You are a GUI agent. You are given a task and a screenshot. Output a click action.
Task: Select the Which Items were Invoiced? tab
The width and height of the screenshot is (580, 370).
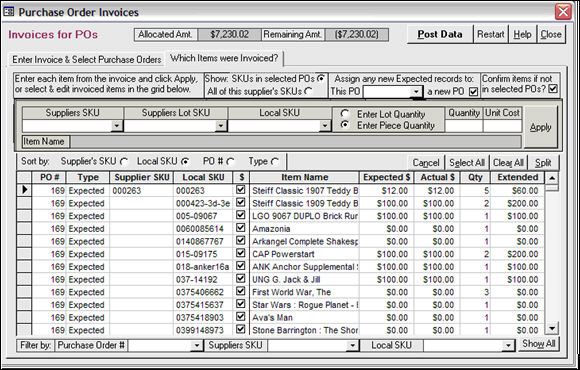pos(224,58)
